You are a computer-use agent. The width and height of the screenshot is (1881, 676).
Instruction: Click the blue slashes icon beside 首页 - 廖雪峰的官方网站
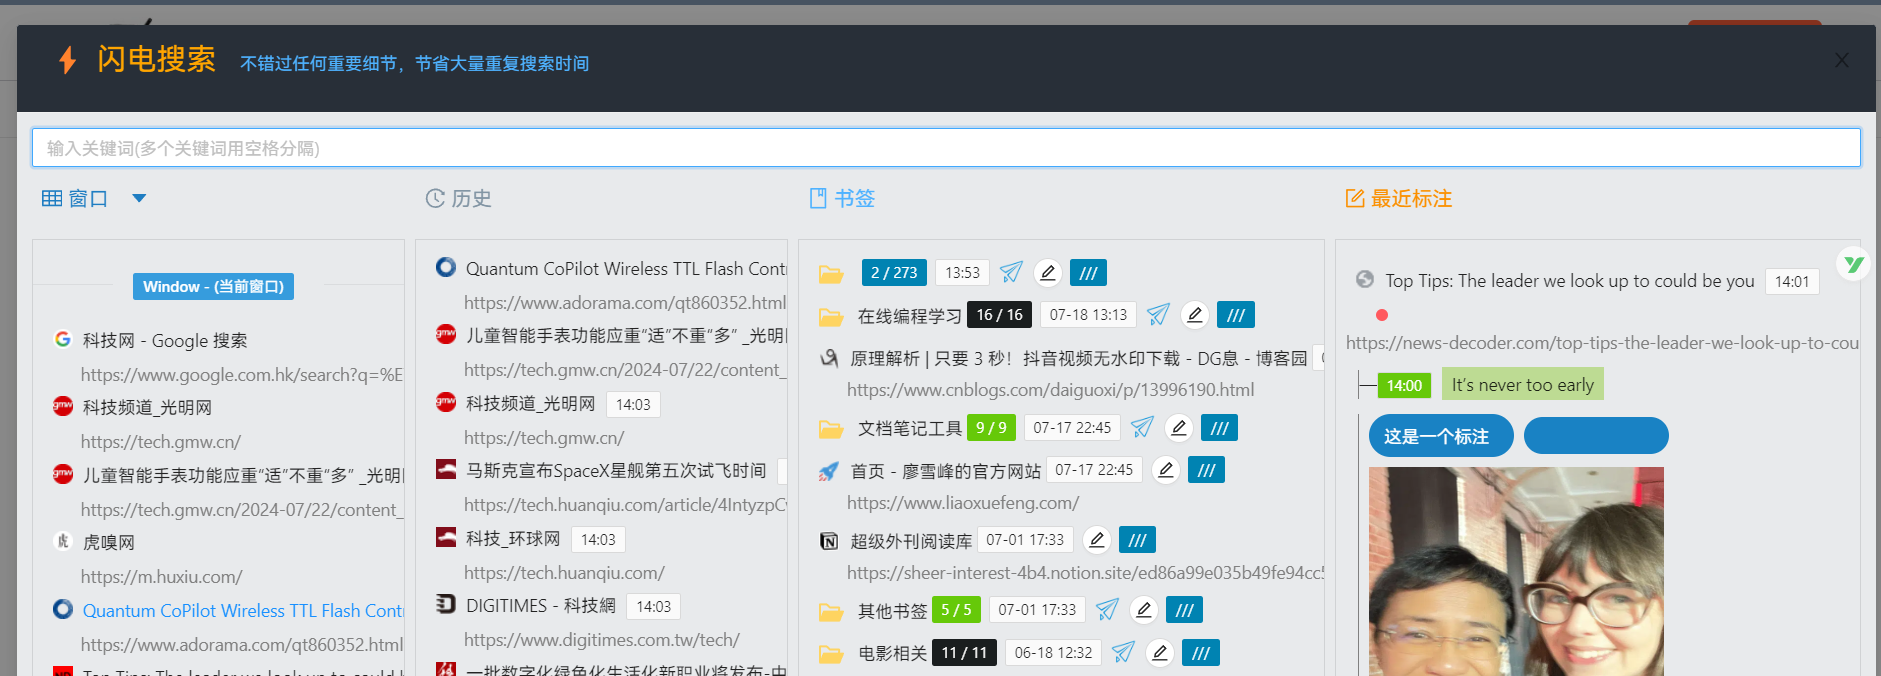coord(1206,470)
